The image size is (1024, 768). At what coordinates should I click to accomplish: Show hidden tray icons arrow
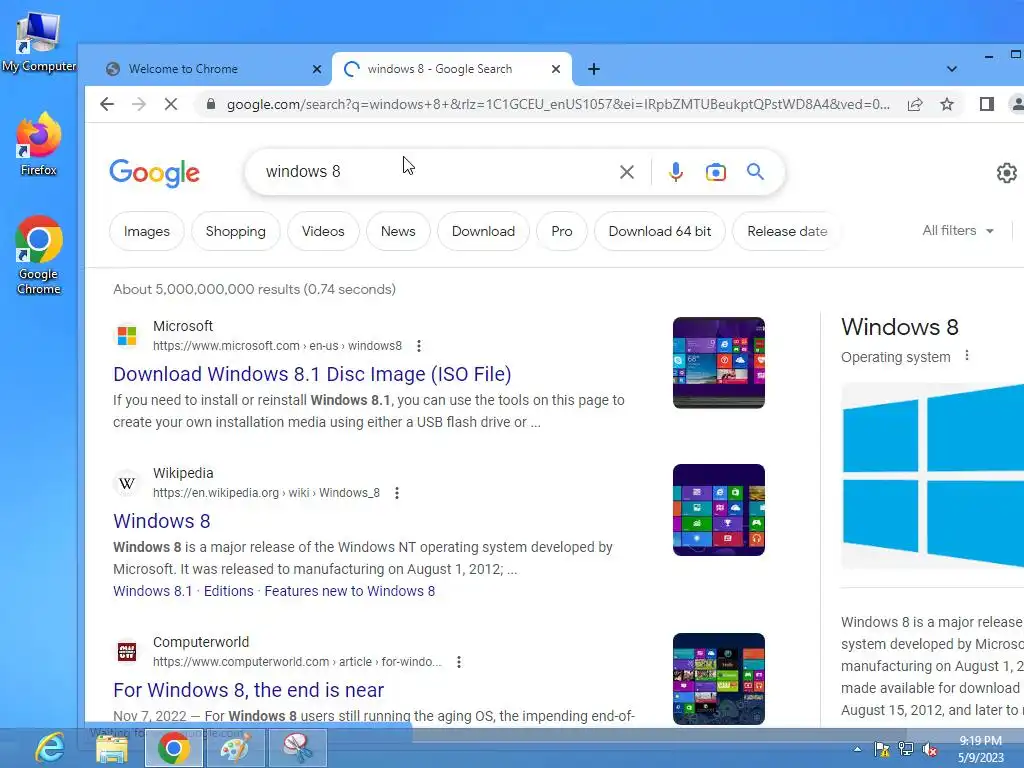pyautogui.click(x=857, y=749)
